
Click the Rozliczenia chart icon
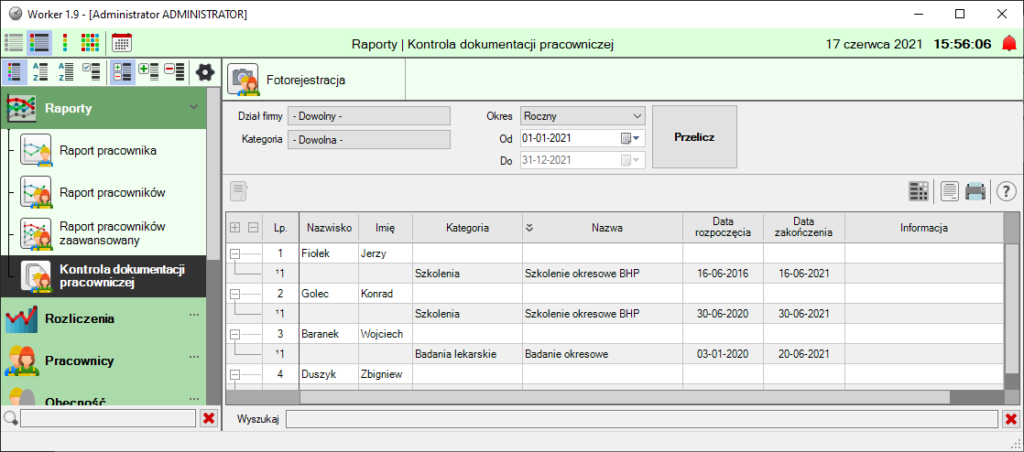(20, 319)
